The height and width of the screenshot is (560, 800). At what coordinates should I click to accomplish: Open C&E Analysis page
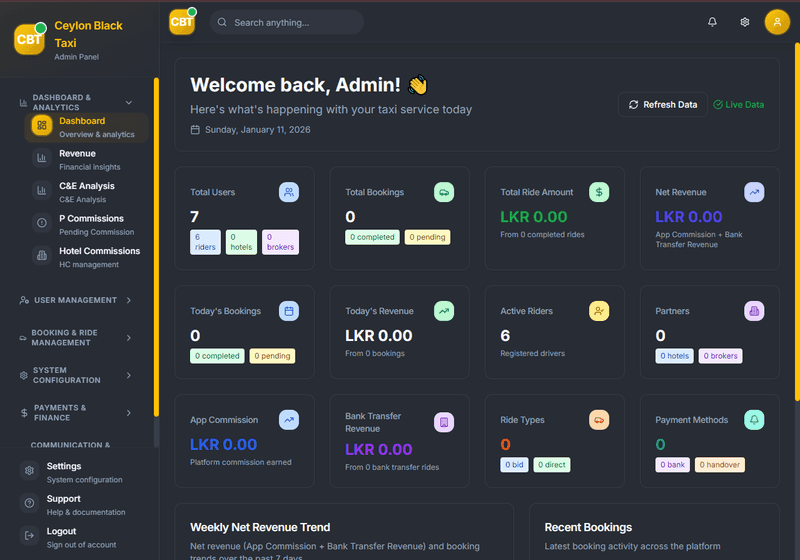(87, 192)
